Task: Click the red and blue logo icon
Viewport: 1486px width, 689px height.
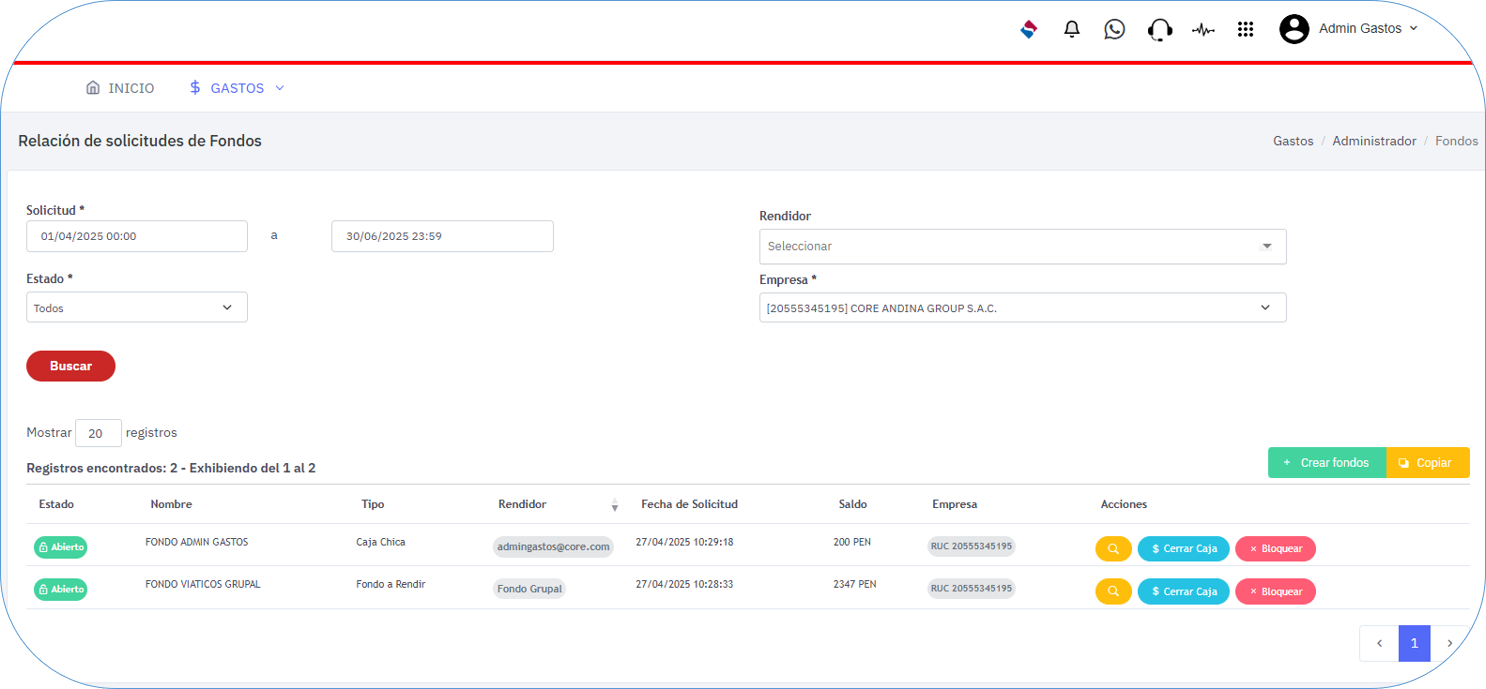Action: pyautogui.click(x=1029, y=29)
